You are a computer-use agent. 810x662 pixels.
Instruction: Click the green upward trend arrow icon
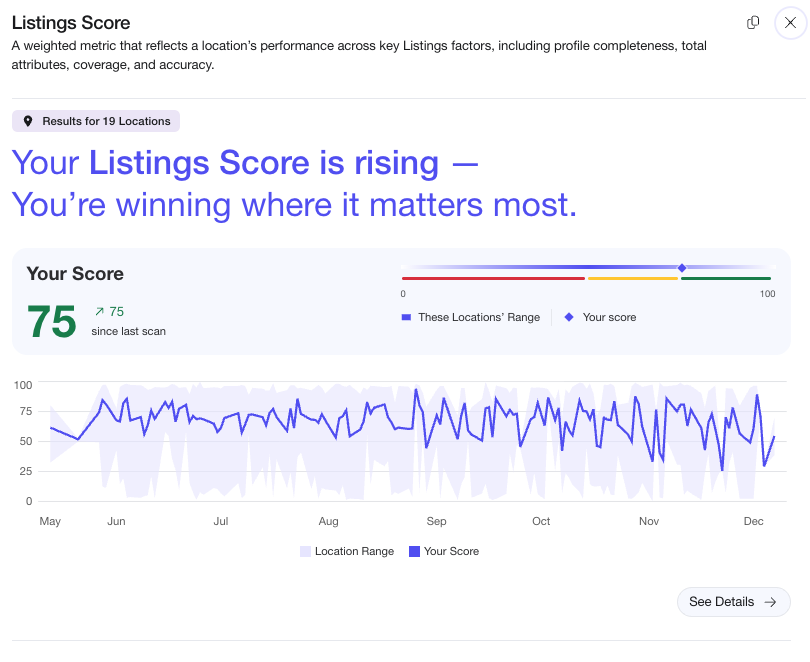99,312
